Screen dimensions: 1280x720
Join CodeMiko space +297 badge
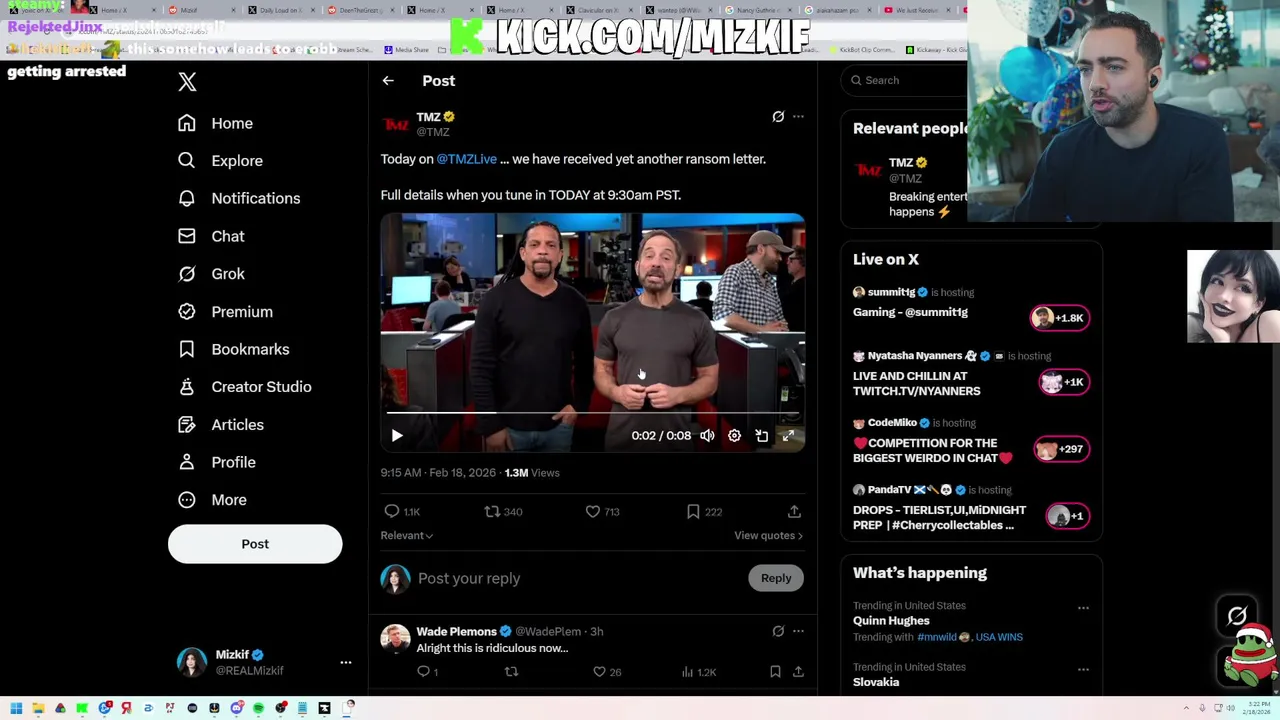tap(1061, 449)
